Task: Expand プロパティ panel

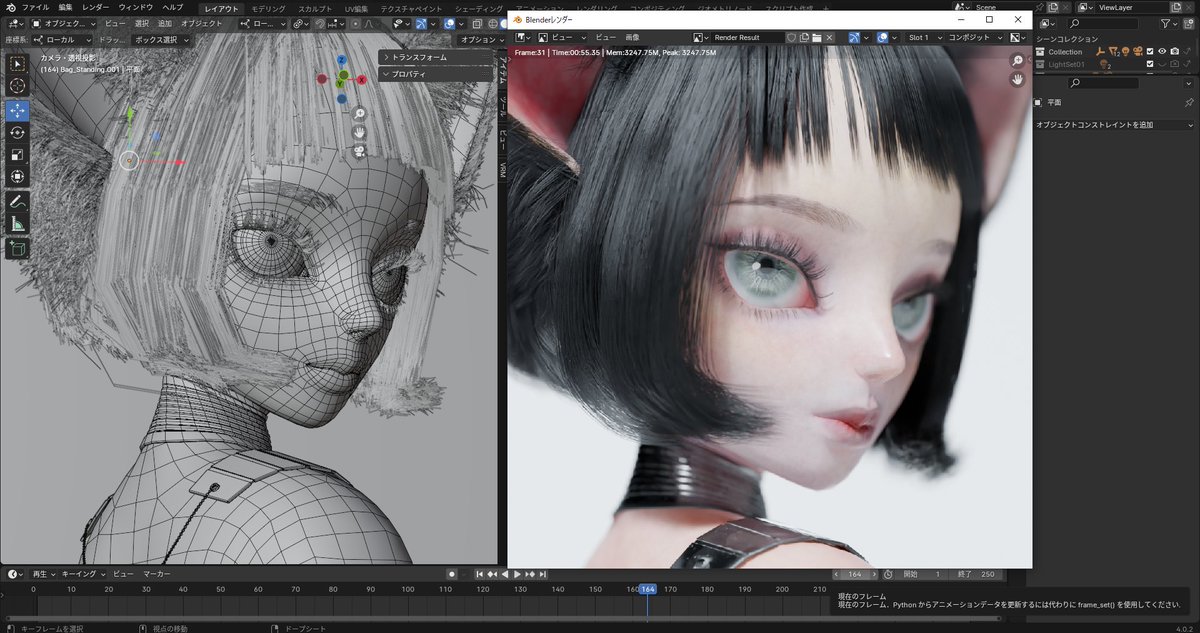Action: point(436,74)
